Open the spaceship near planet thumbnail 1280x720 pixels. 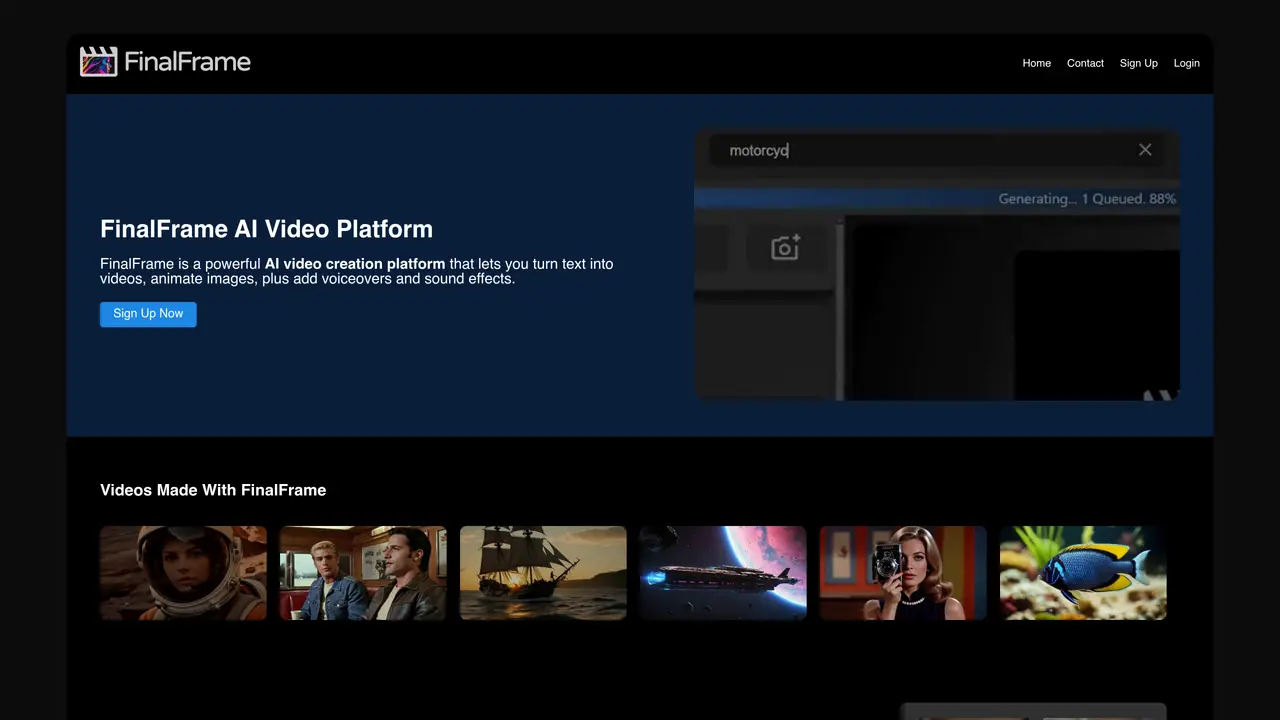pyautogui.click(x=723, y=573)
